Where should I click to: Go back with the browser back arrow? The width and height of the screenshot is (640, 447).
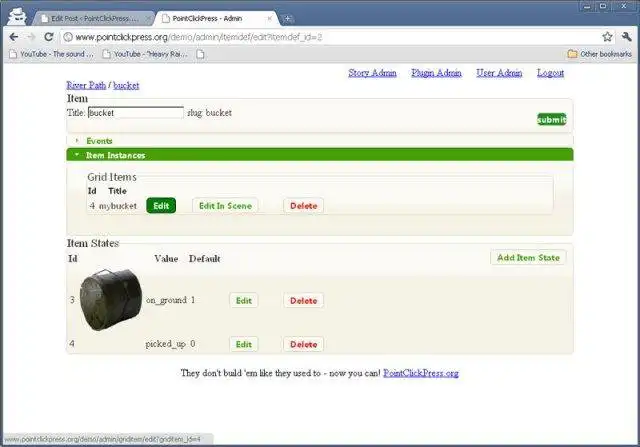pyautogui.click(x=13, y=37)
